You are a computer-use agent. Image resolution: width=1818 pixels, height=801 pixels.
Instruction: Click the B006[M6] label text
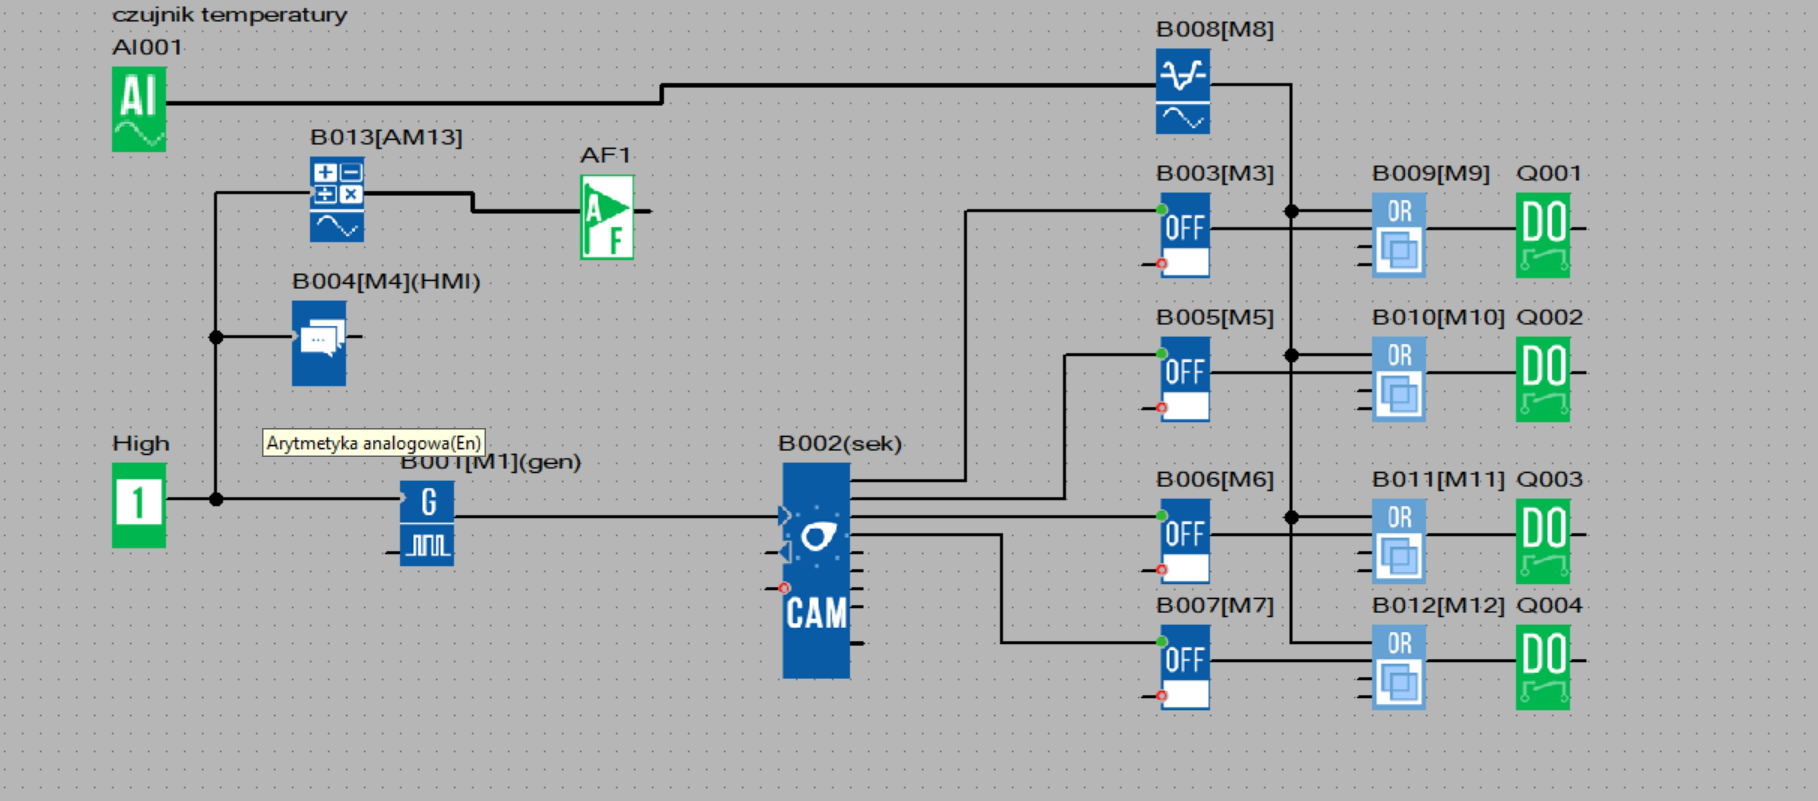tap(1215, 479)
